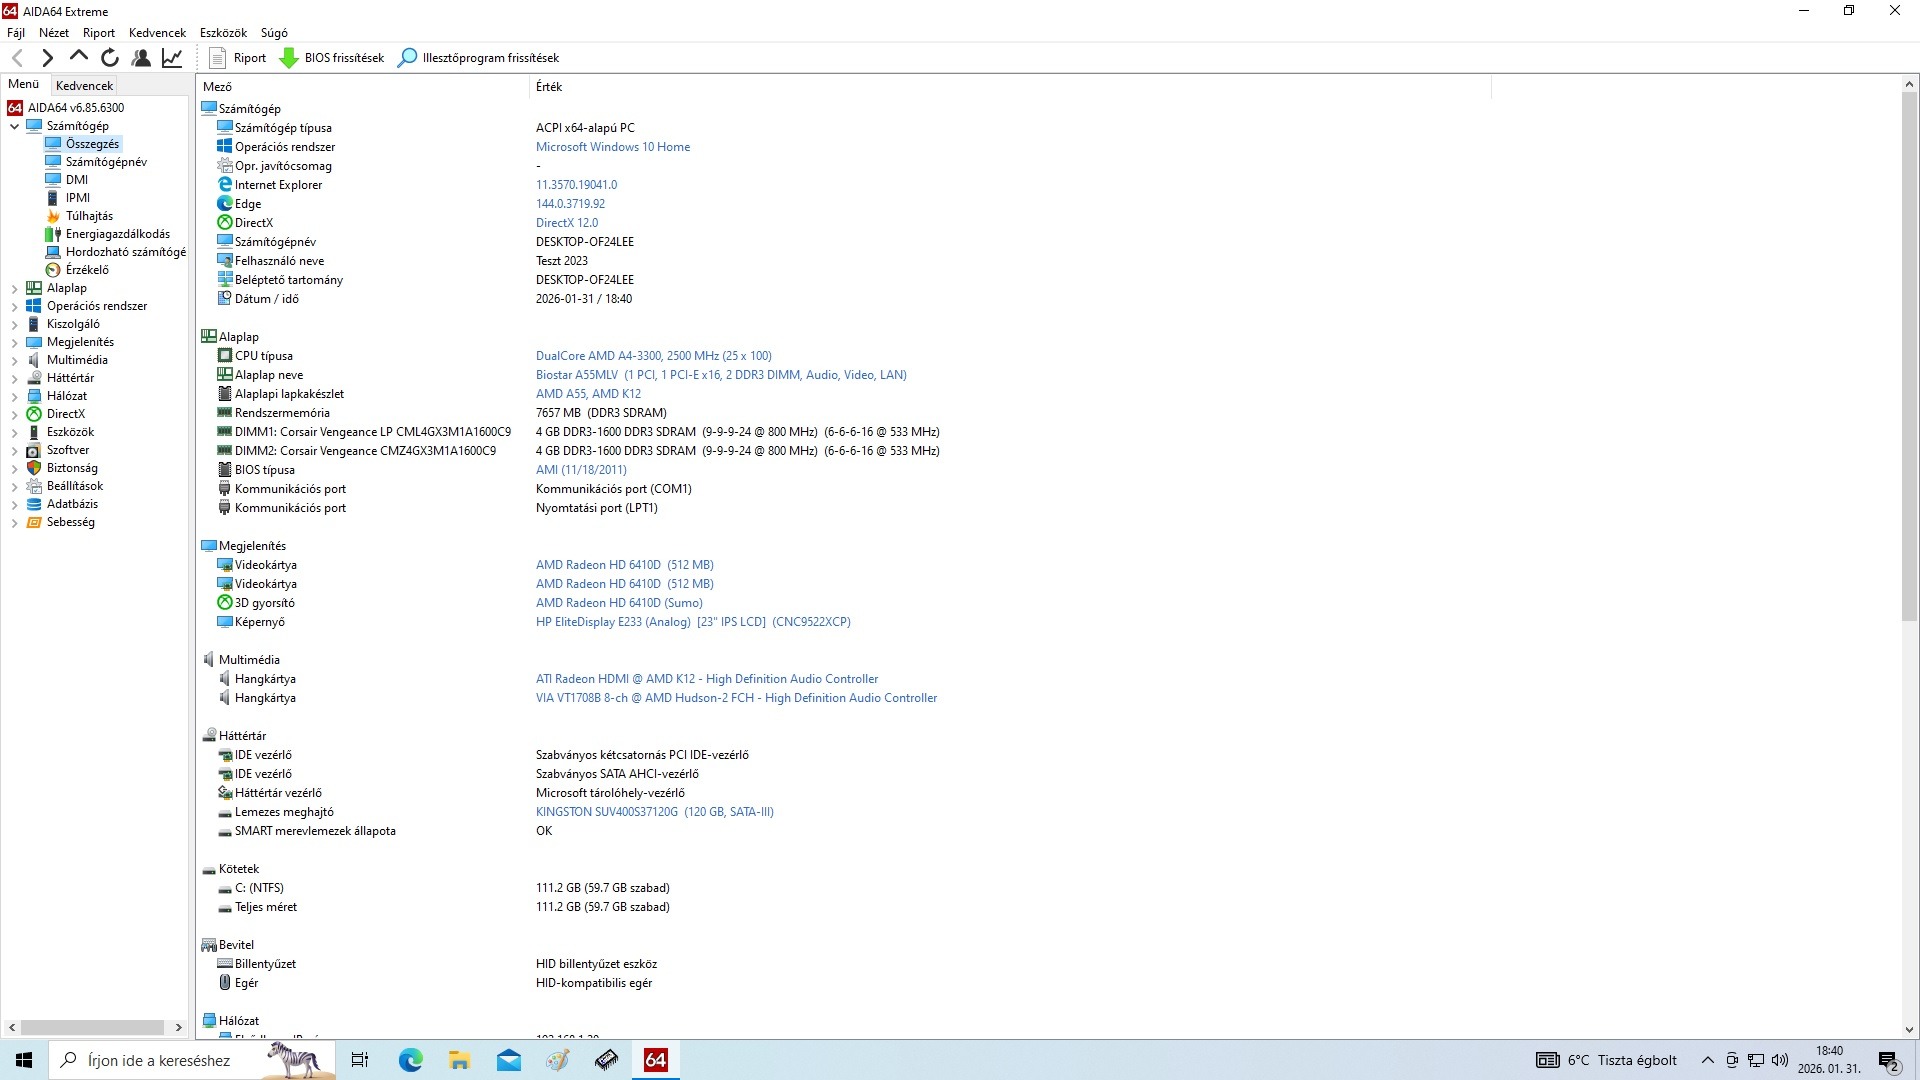1920x1080 pixels.
Task: Click the Up level arrow icon
Action: tap(78, 57)
